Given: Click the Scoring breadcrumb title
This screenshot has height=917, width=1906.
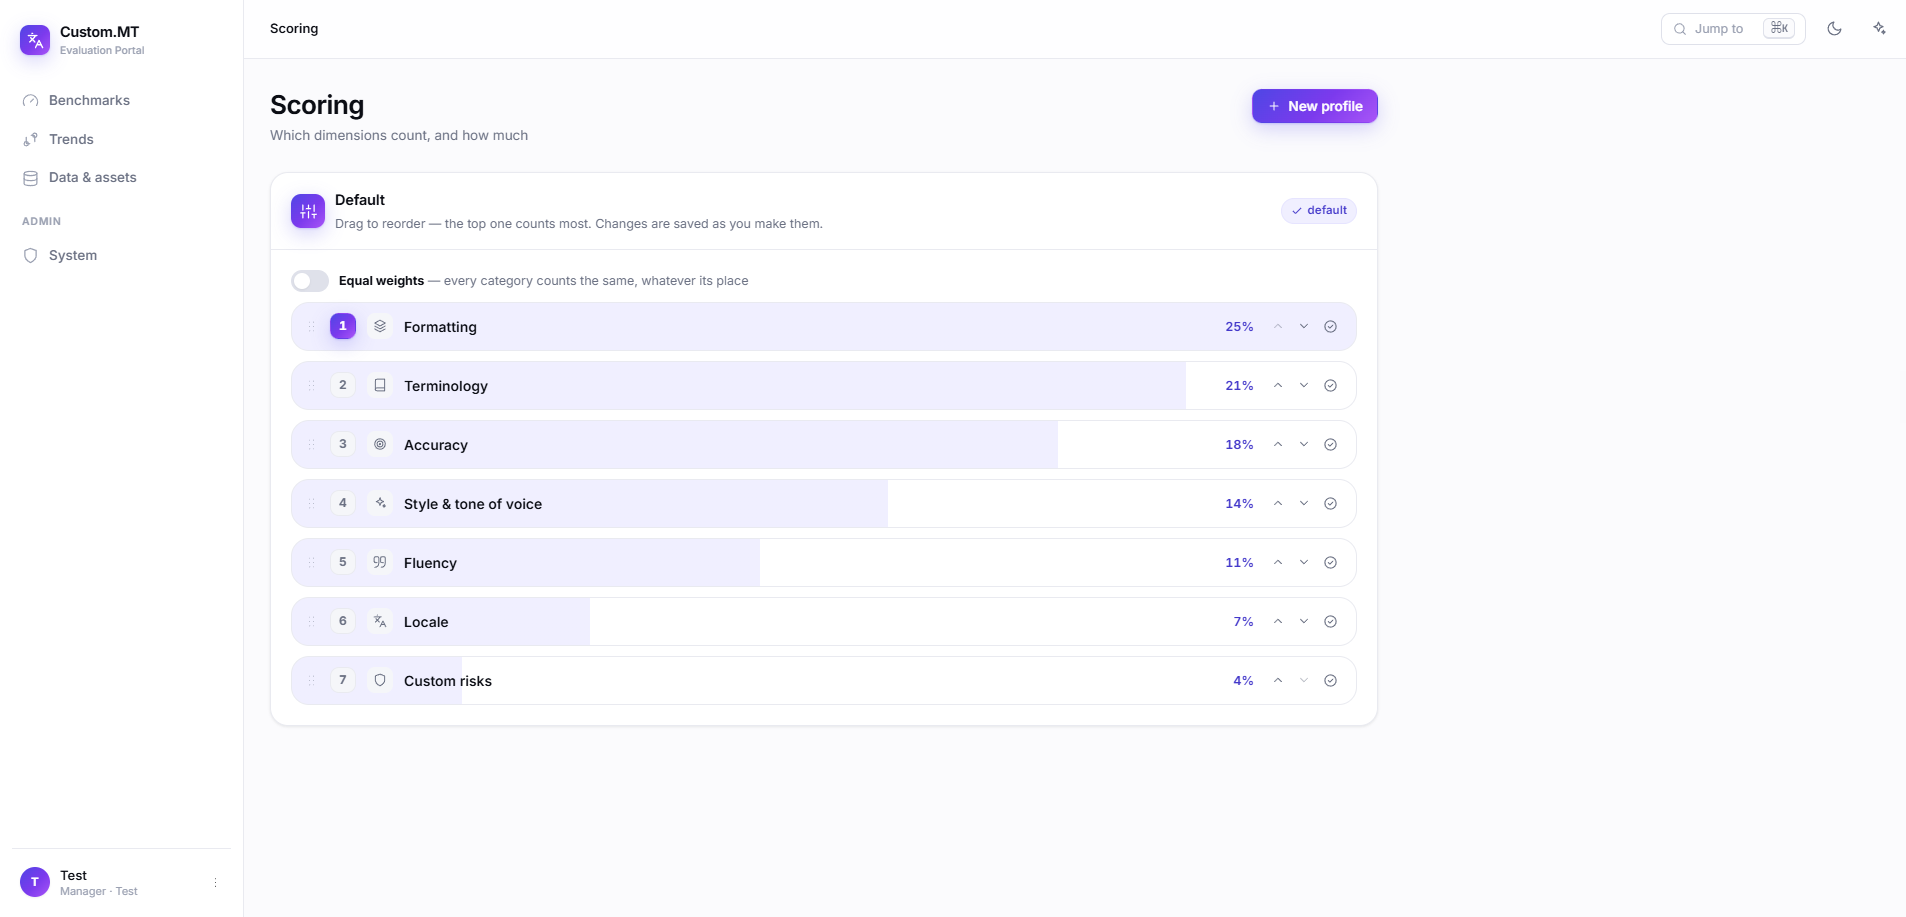Looking at the screenshot, I should (294, 28).
